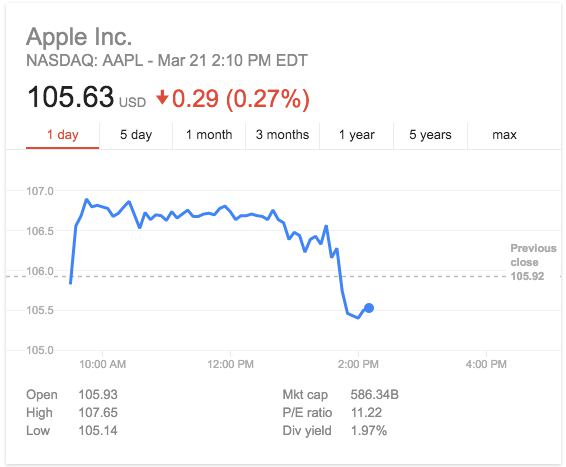Switch to the 5 day view
The width and height of the screenshot is (566, 467).
pos(136,135)
